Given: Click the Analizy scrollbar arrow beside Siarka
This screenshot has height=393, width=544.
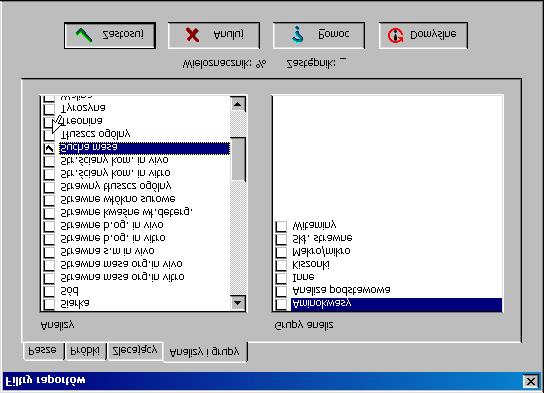Looking at the screenshot, I should (x=238, y=303).
